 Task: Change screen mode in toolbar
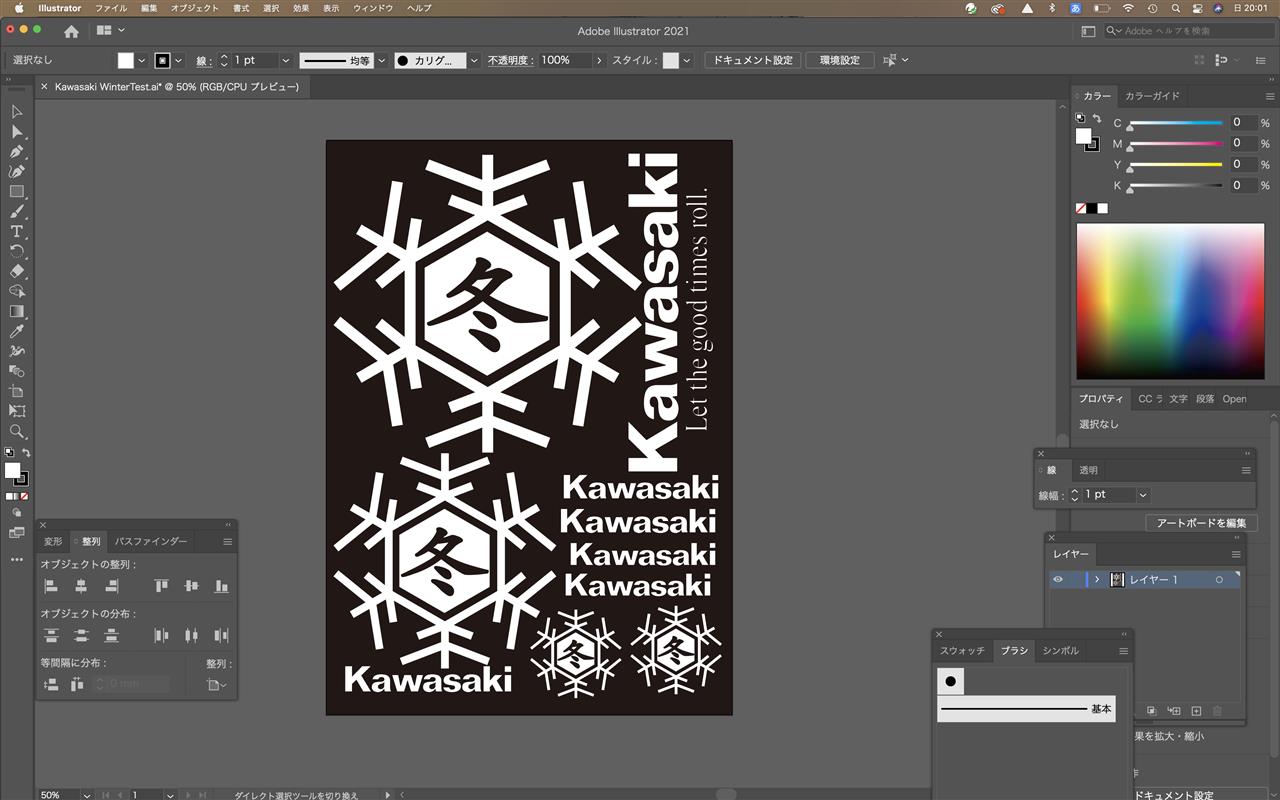[17, 533]
